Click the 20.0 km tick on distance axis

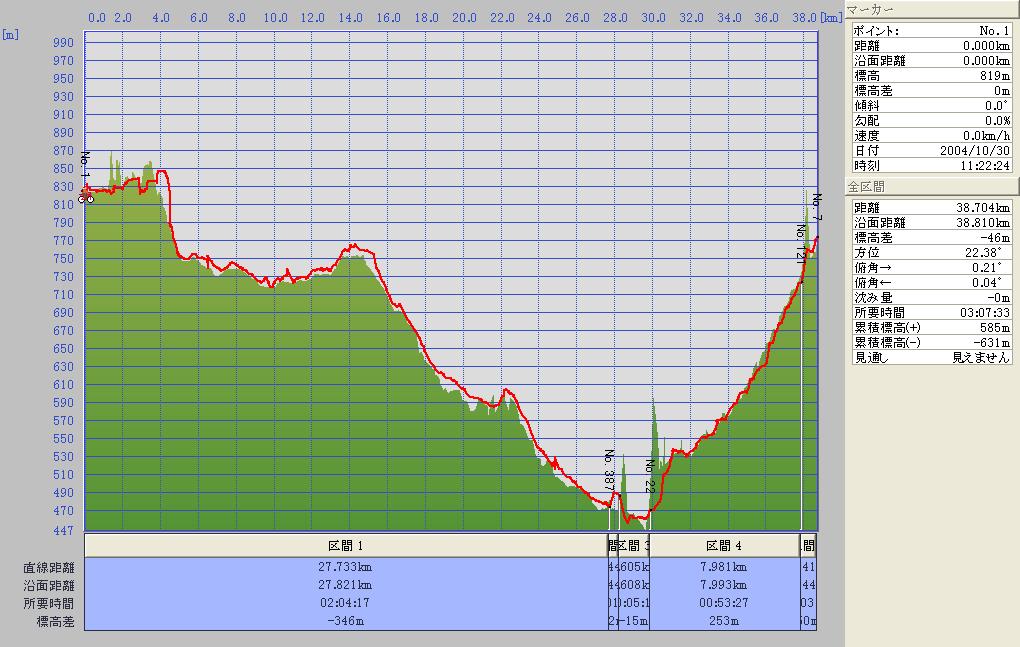pyautogui.click(x=464, y=17)
